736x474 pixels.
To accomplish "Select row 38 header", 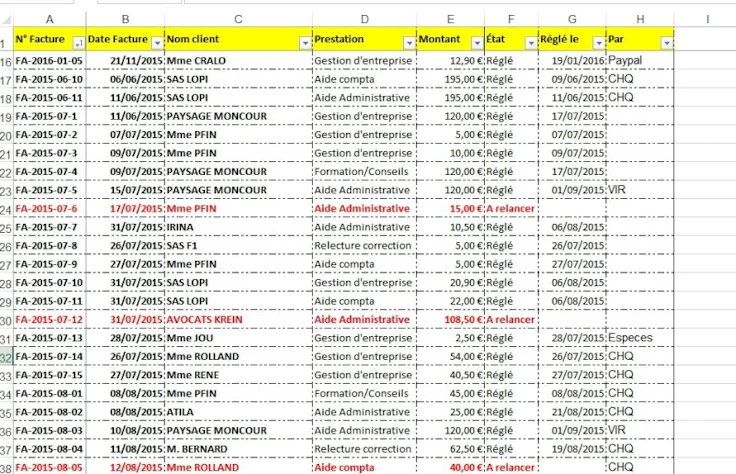I will point(6,468).
